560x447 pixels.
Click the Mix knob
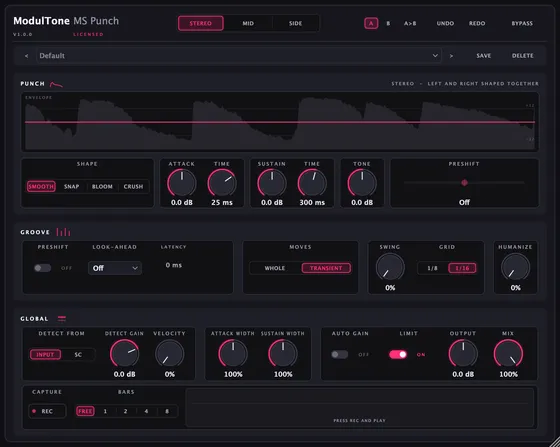click(508, 353)
